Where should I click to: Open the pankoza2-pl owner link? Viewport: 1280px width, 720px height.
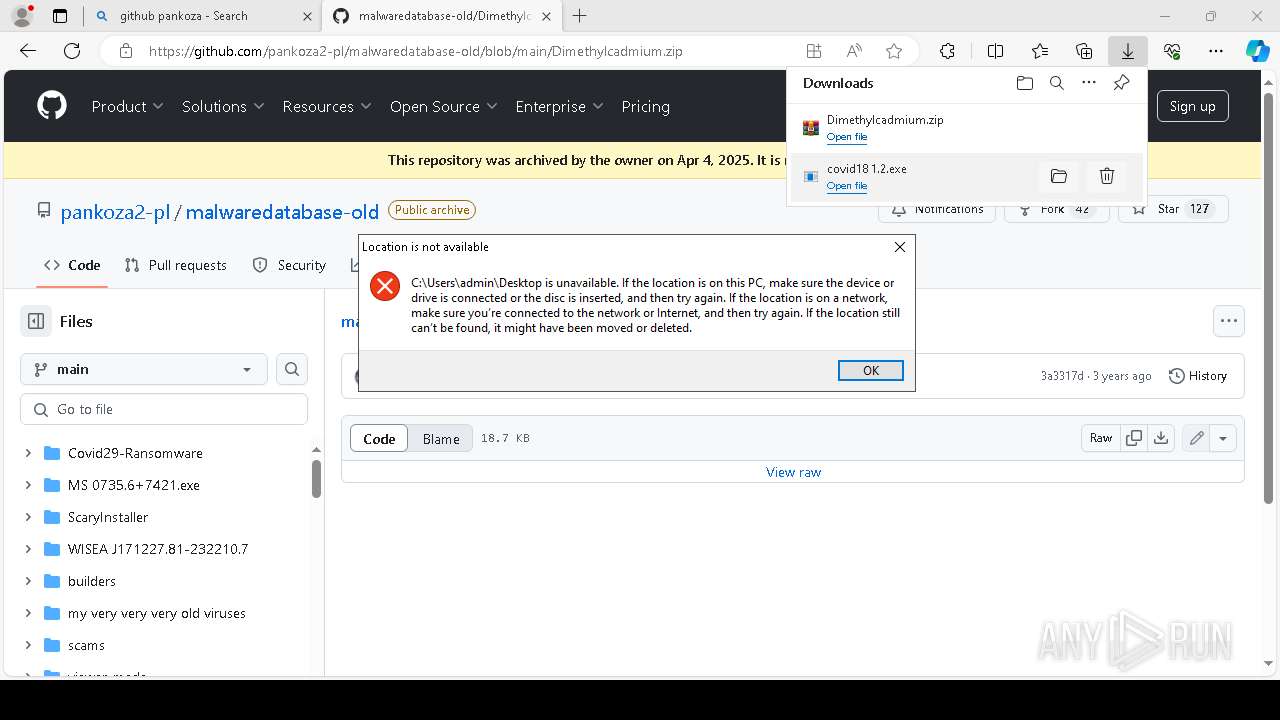coord(115,211)
